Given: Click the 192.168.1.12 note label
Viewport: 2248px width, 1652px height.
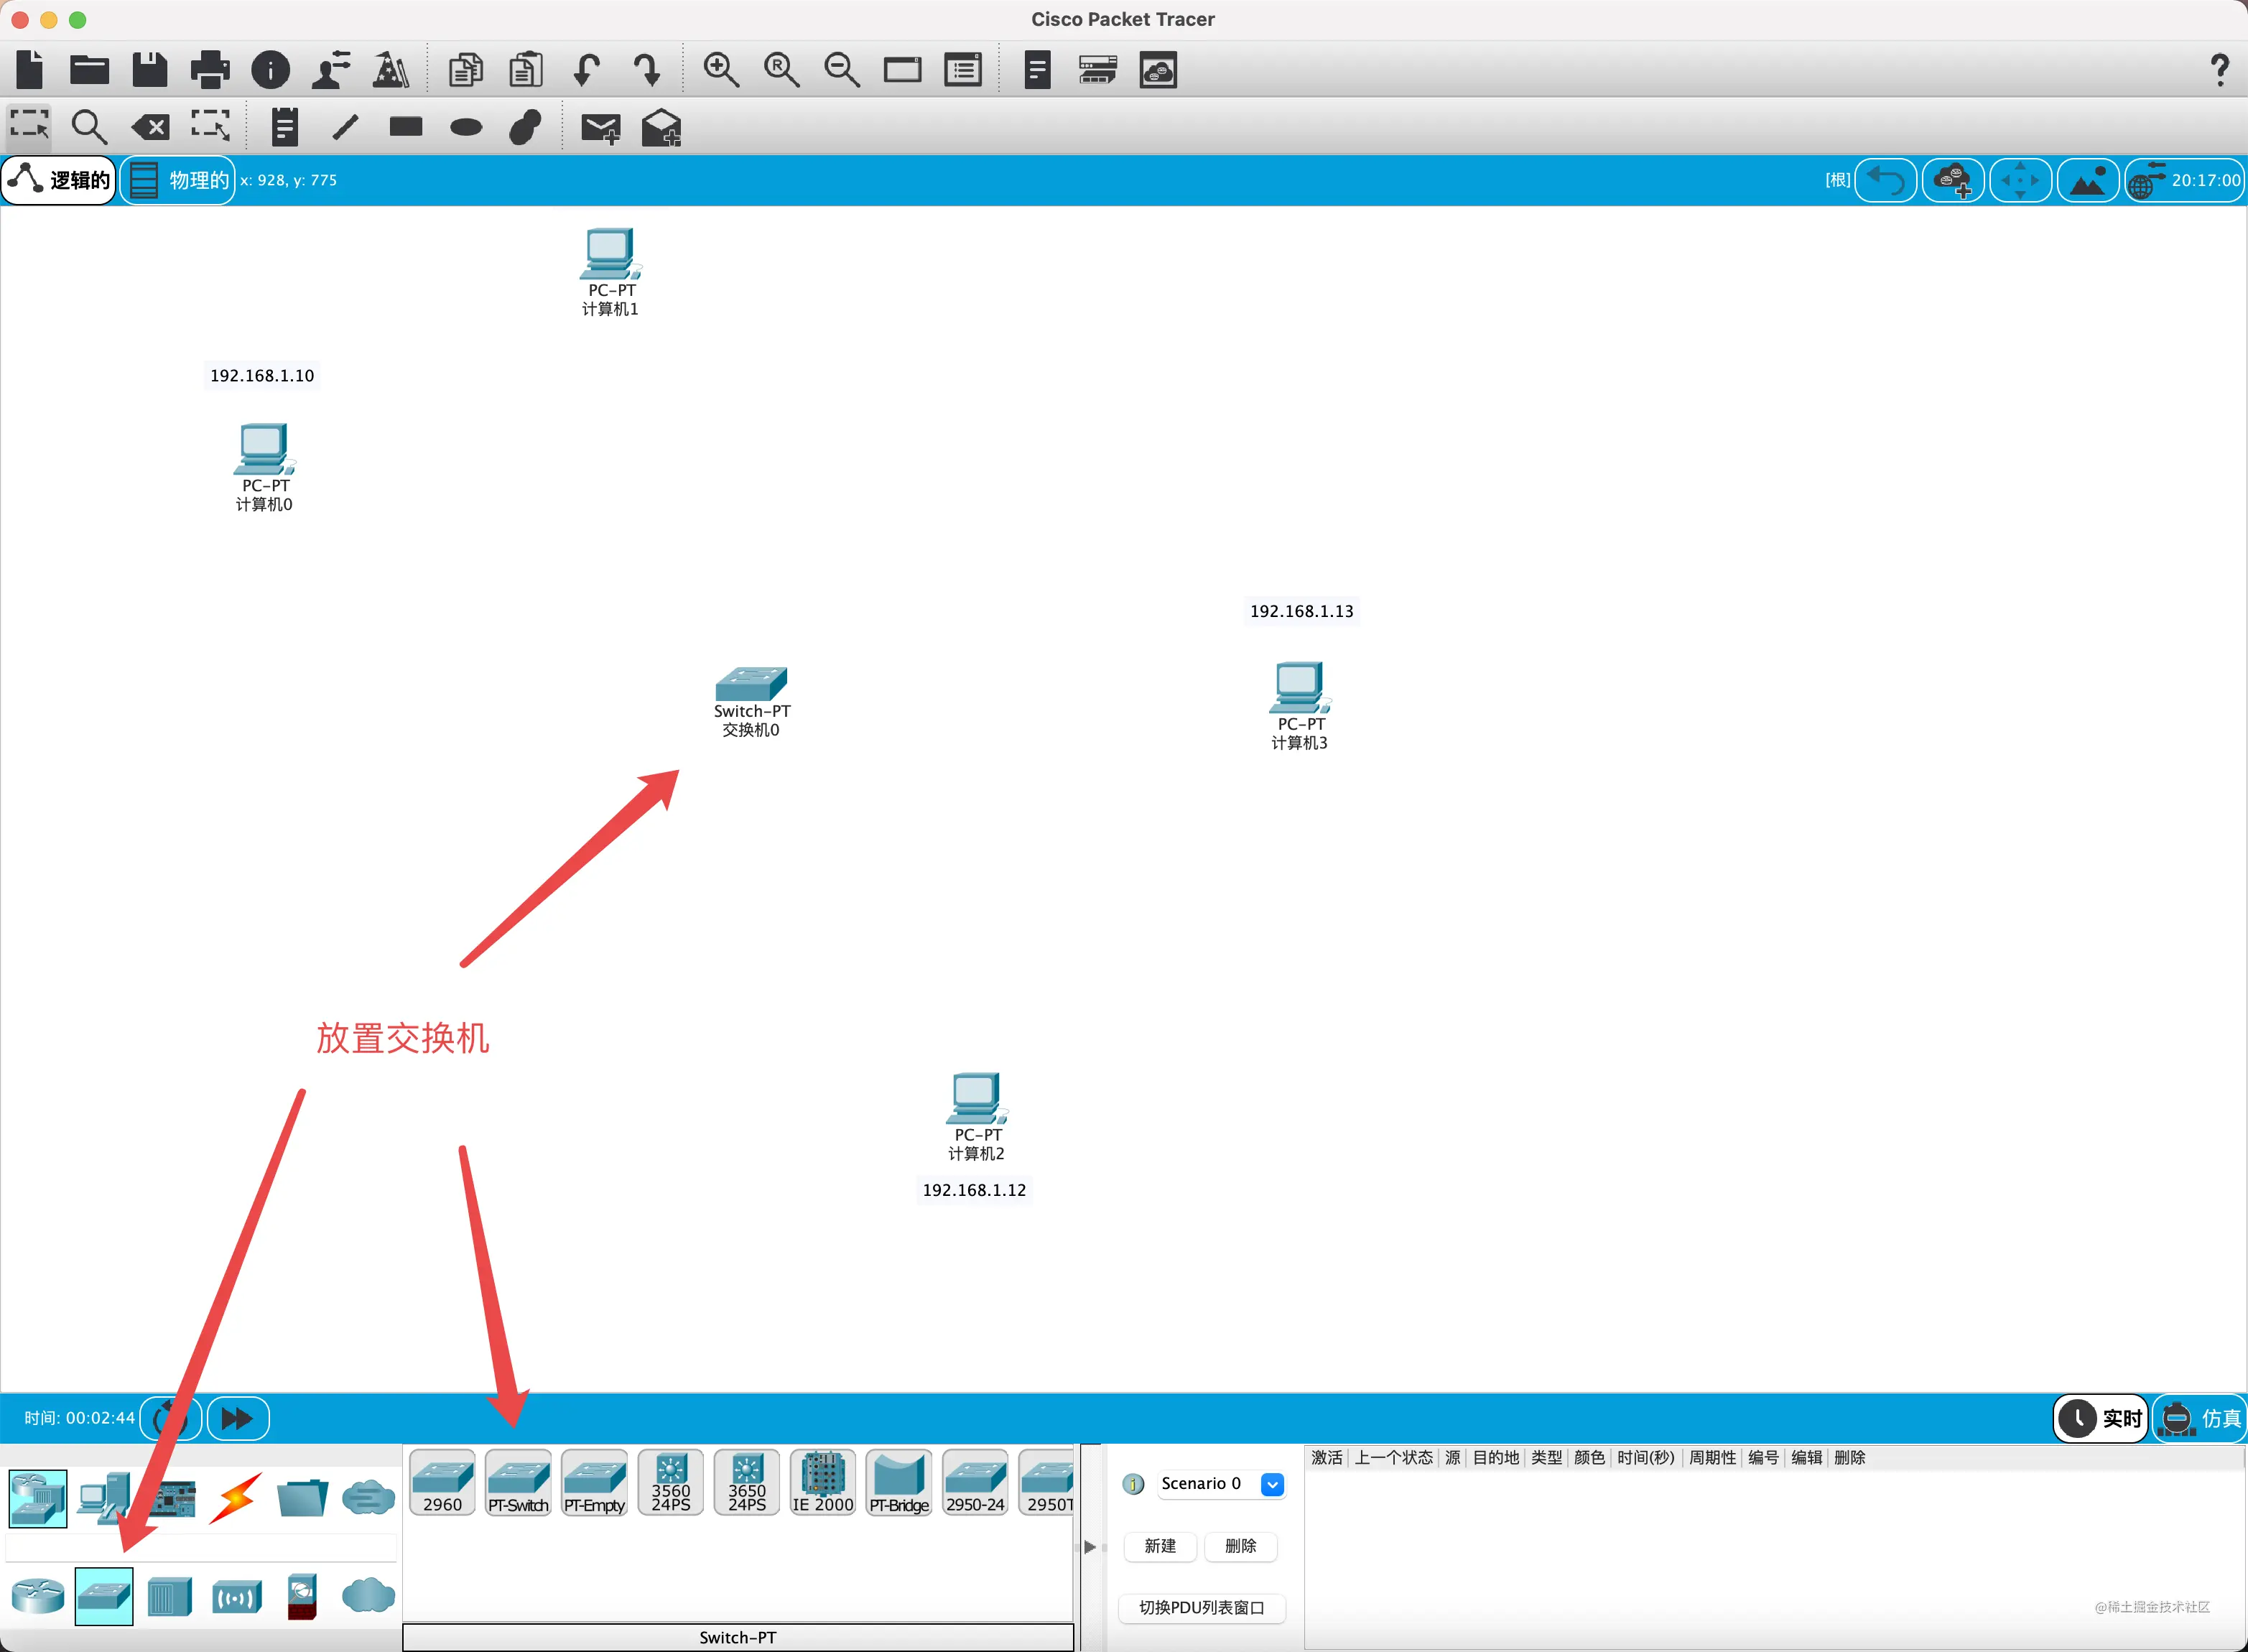Looking at the screenshot, I should (974, 1190).
